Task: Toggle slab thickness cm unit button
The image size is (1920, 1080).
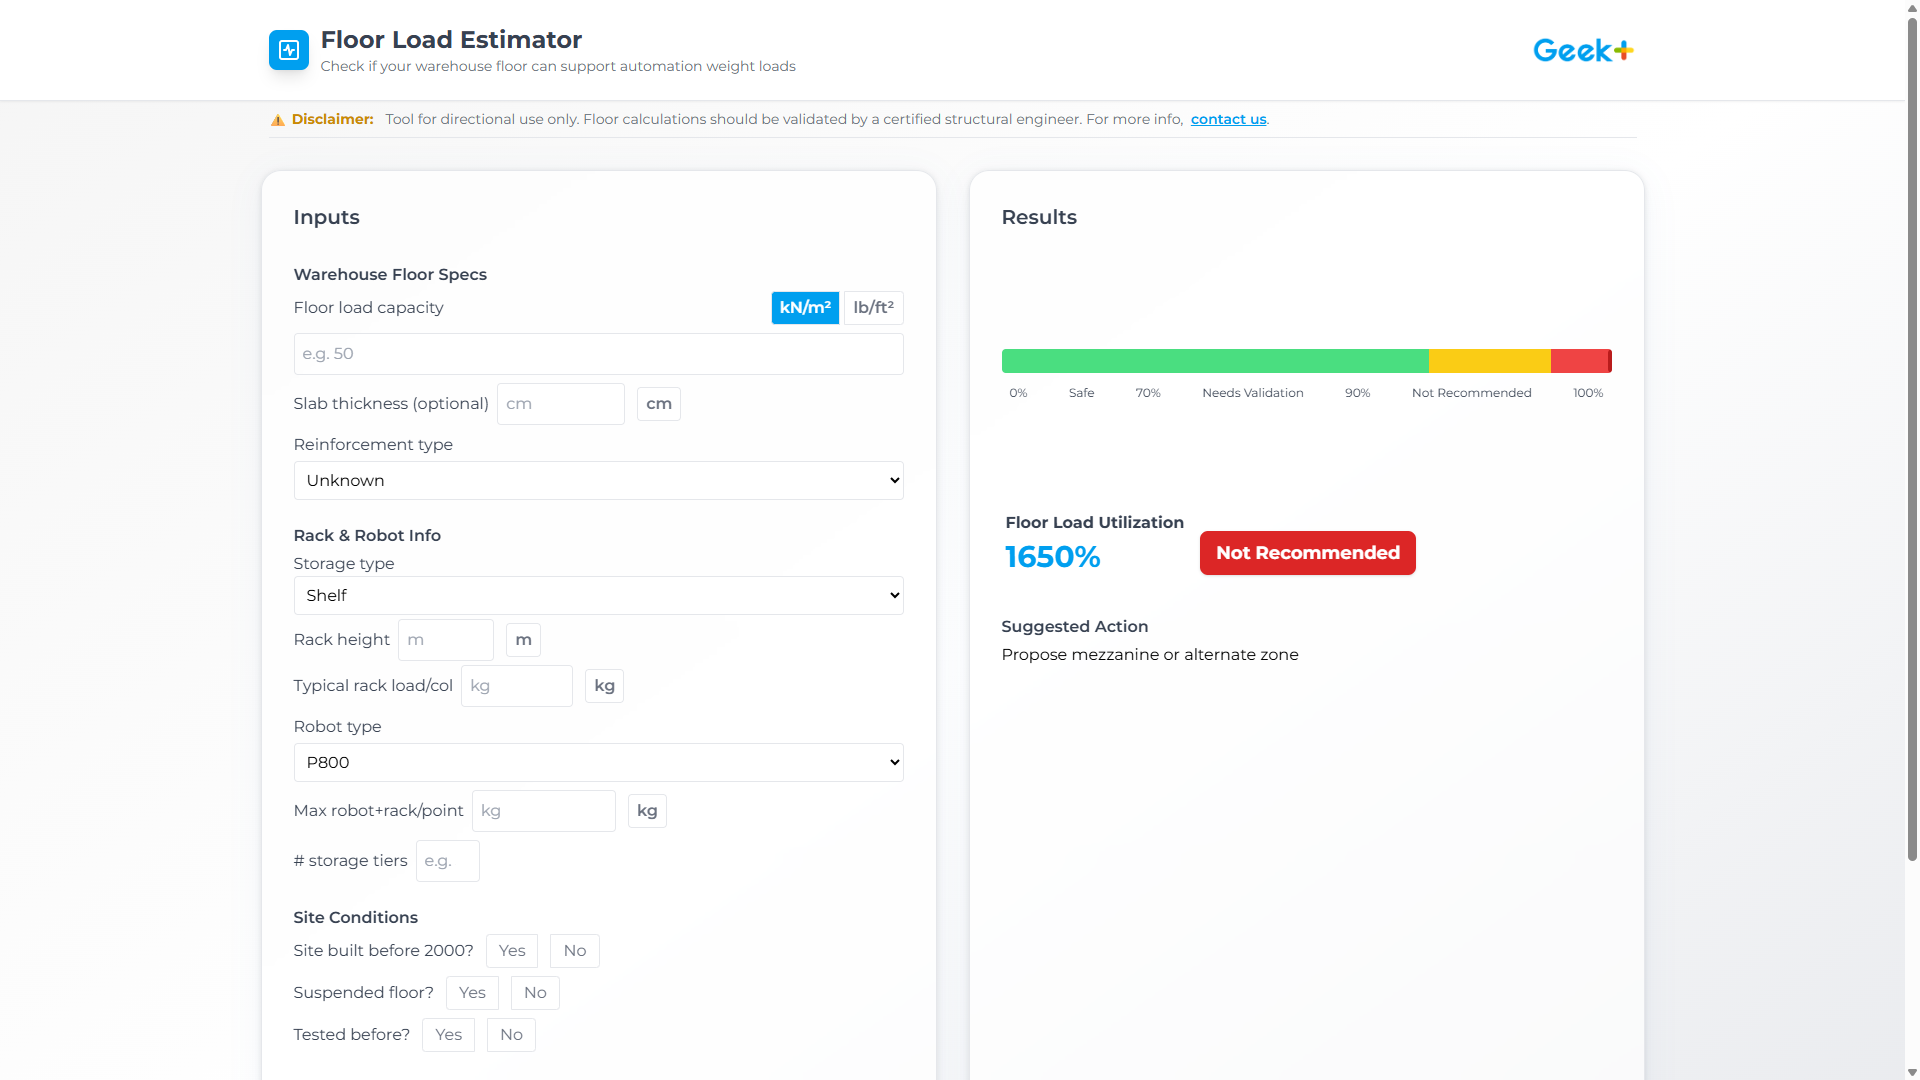Action: tap(658, 404)
